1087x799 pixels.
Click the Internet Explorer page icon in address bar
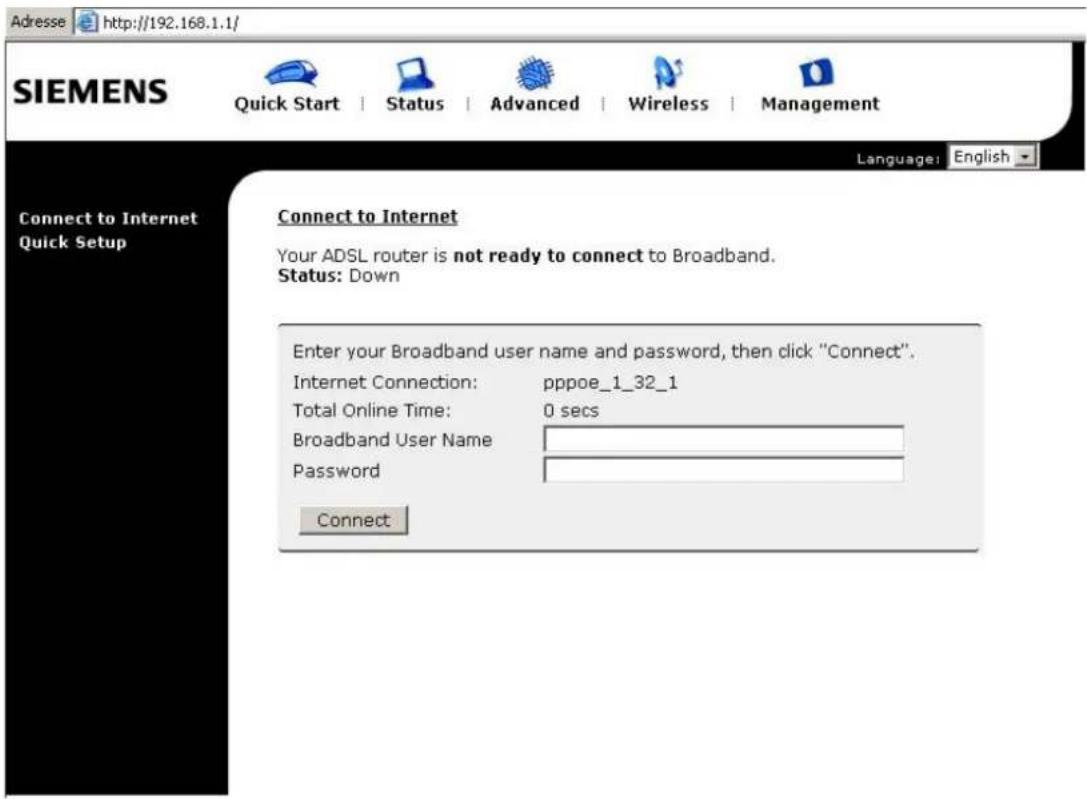(x=87, y=22)
